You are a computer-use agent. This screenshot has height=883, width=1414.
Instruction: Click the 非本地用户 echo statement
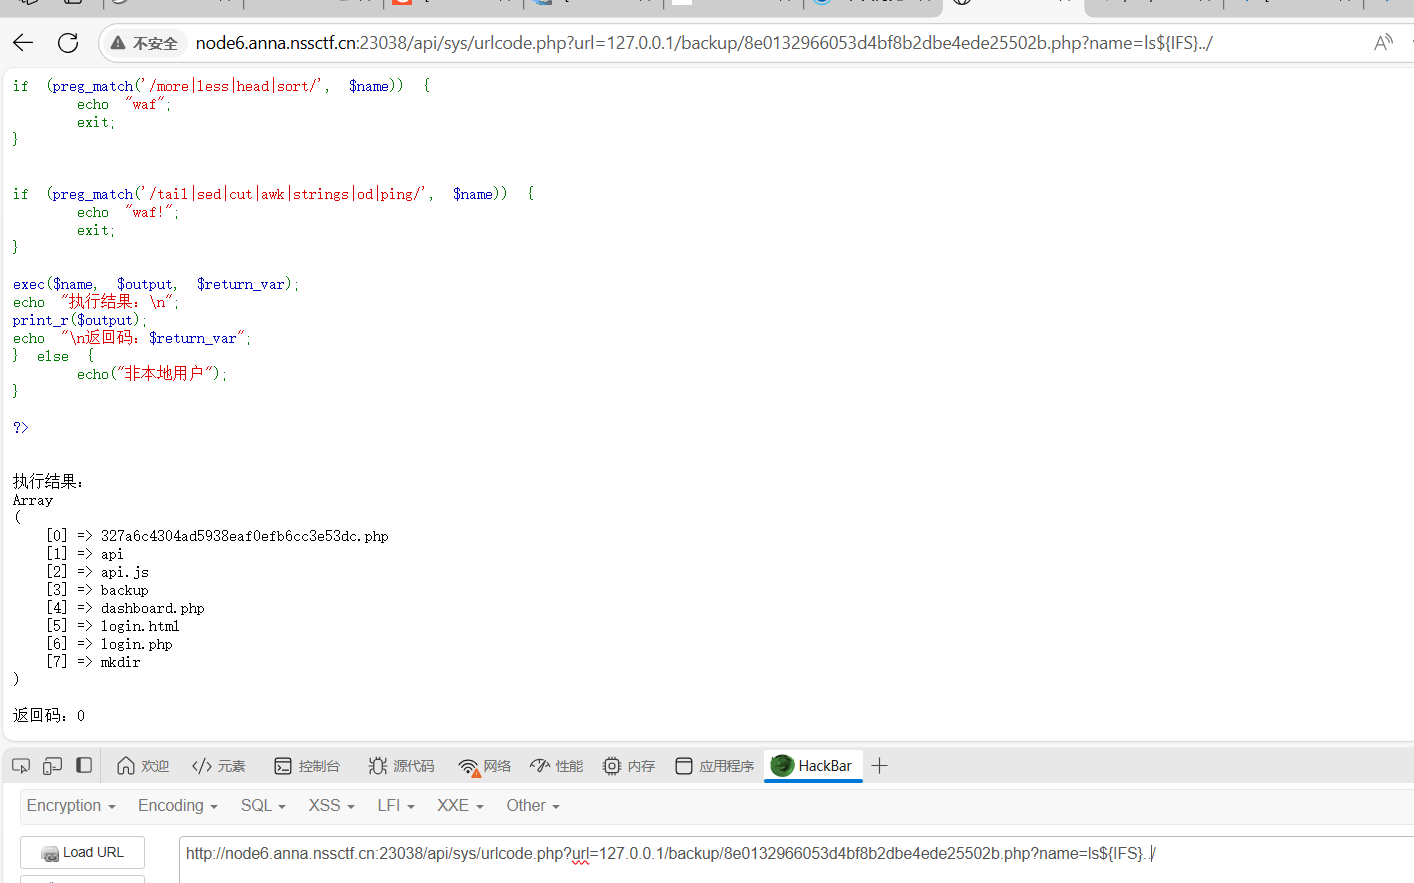[152, 374]
